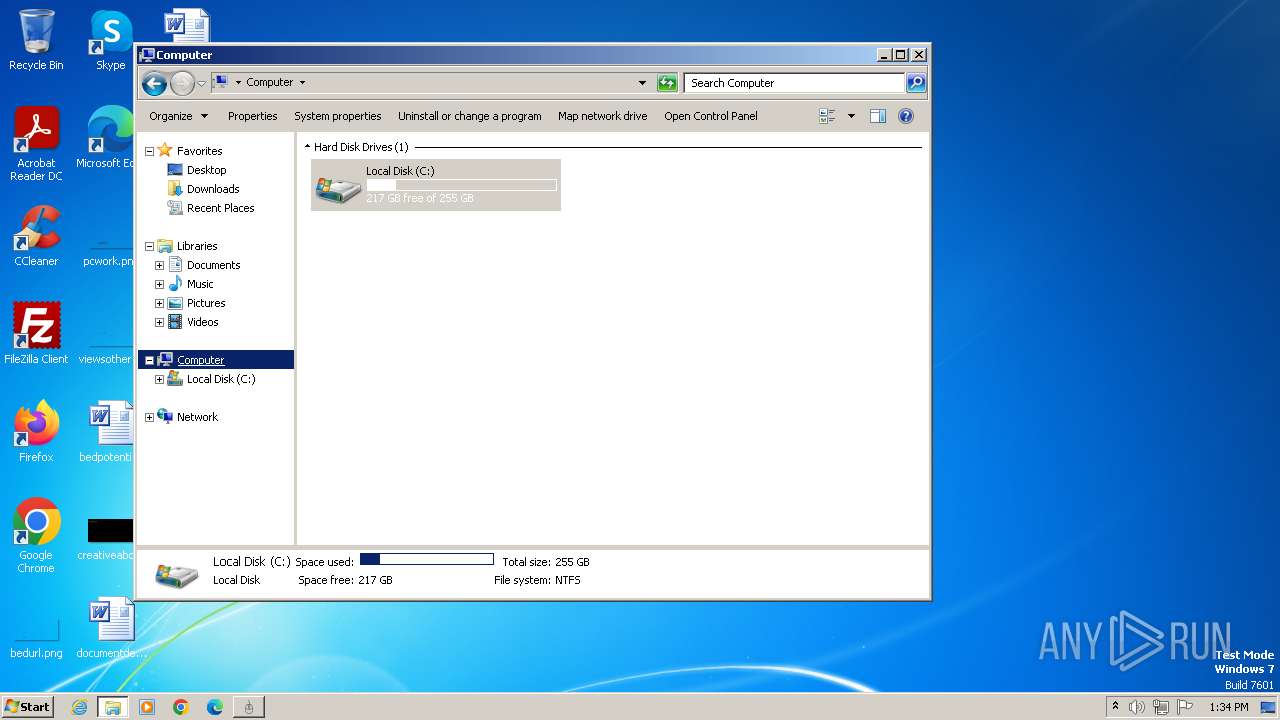Screen dimensions: 1280x720
Task: Click Properties in the toolbar
Action: [252, 116]
